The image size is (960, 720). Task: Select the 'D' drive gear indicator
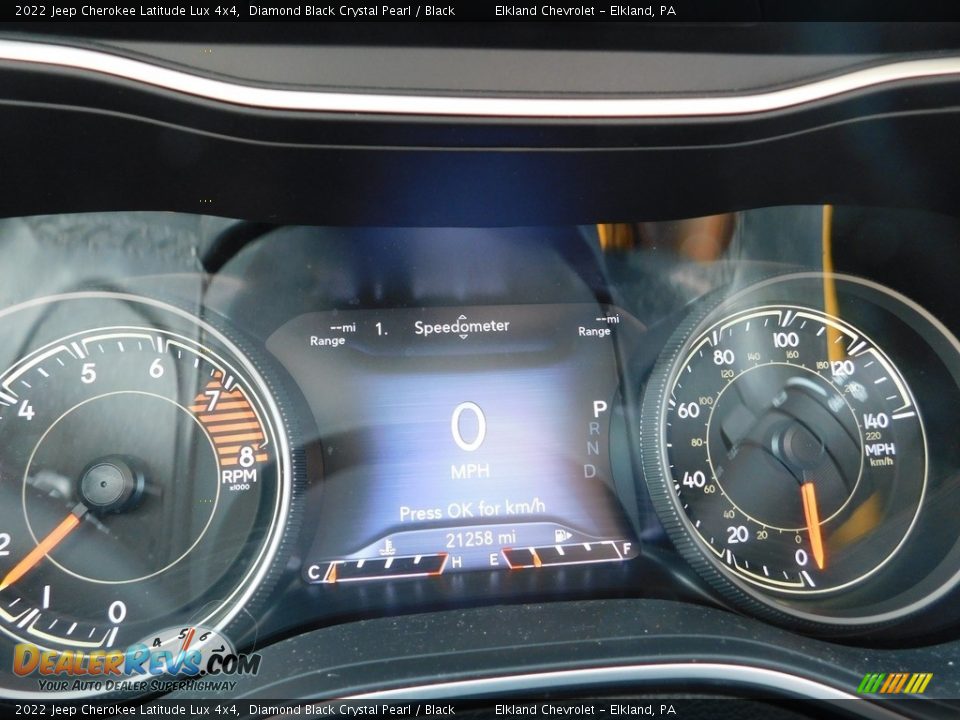tap(589, 471)
